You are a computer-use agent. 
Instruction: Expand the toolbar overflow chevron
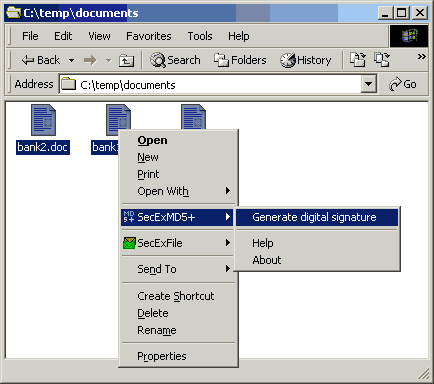pos(421,56)
